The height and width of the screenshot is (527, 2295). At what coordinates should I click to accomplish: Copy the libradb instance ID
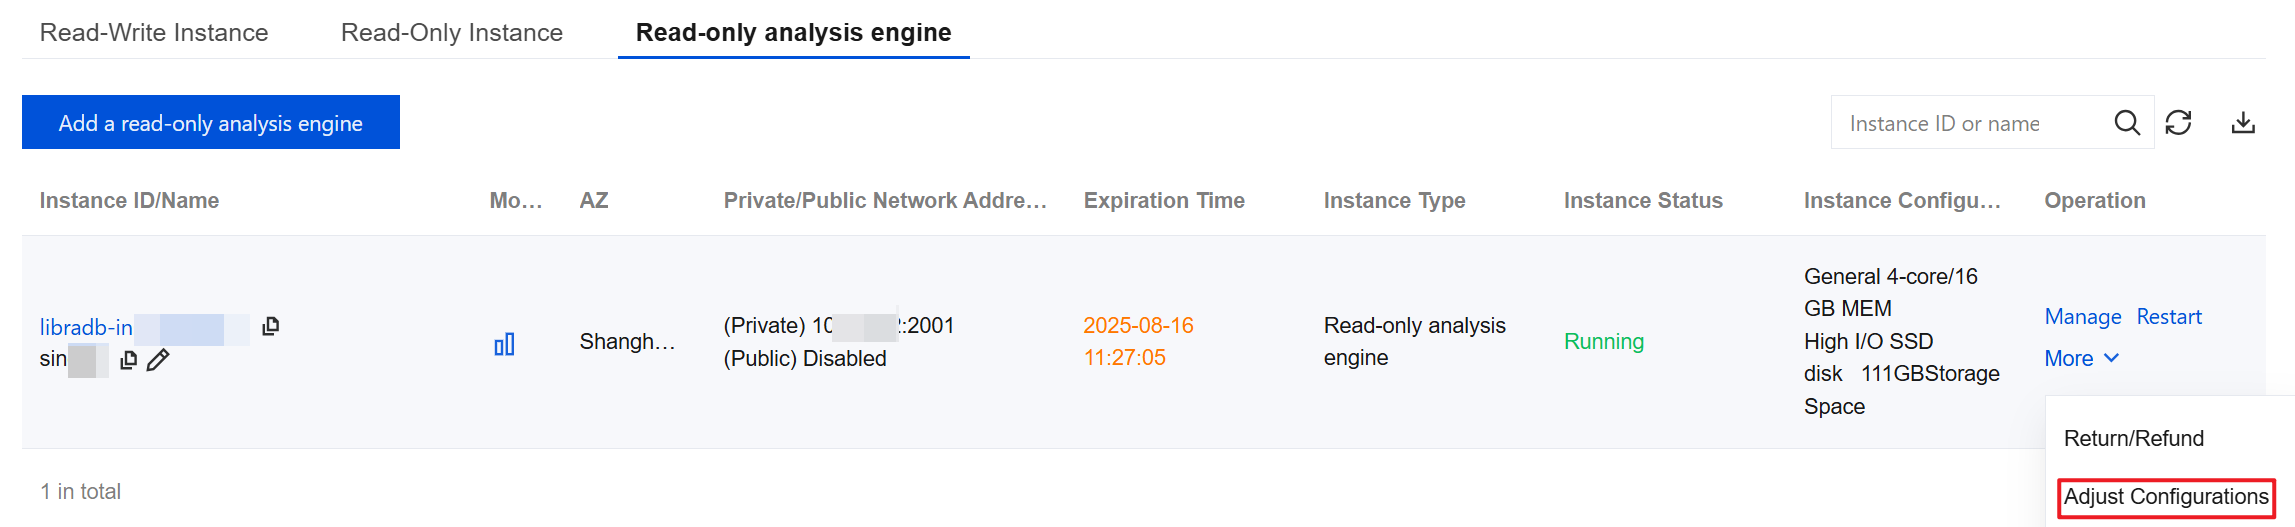(270, 326)
